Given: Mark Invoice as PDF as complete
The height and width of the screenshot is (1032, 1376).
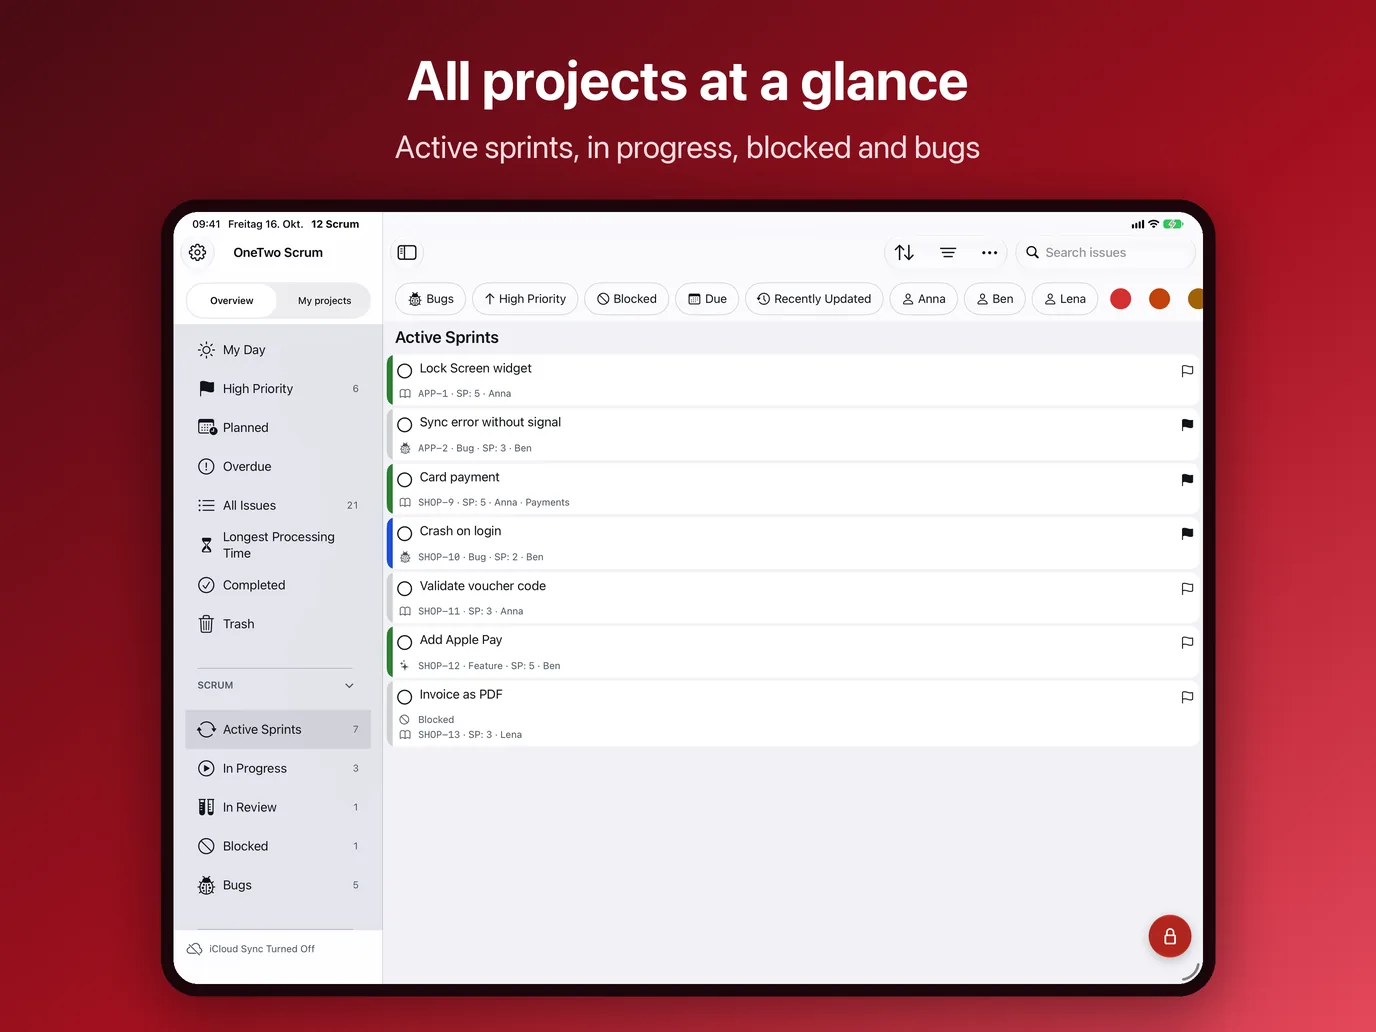Looking at the screenshot, I should [x=405, y=697].
